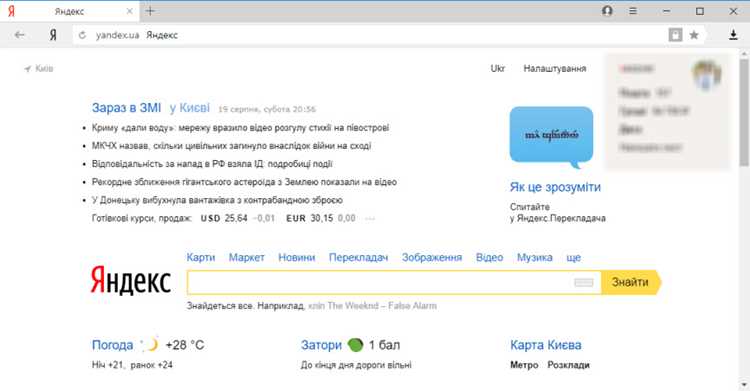Open Карти service link

[201, 257]
